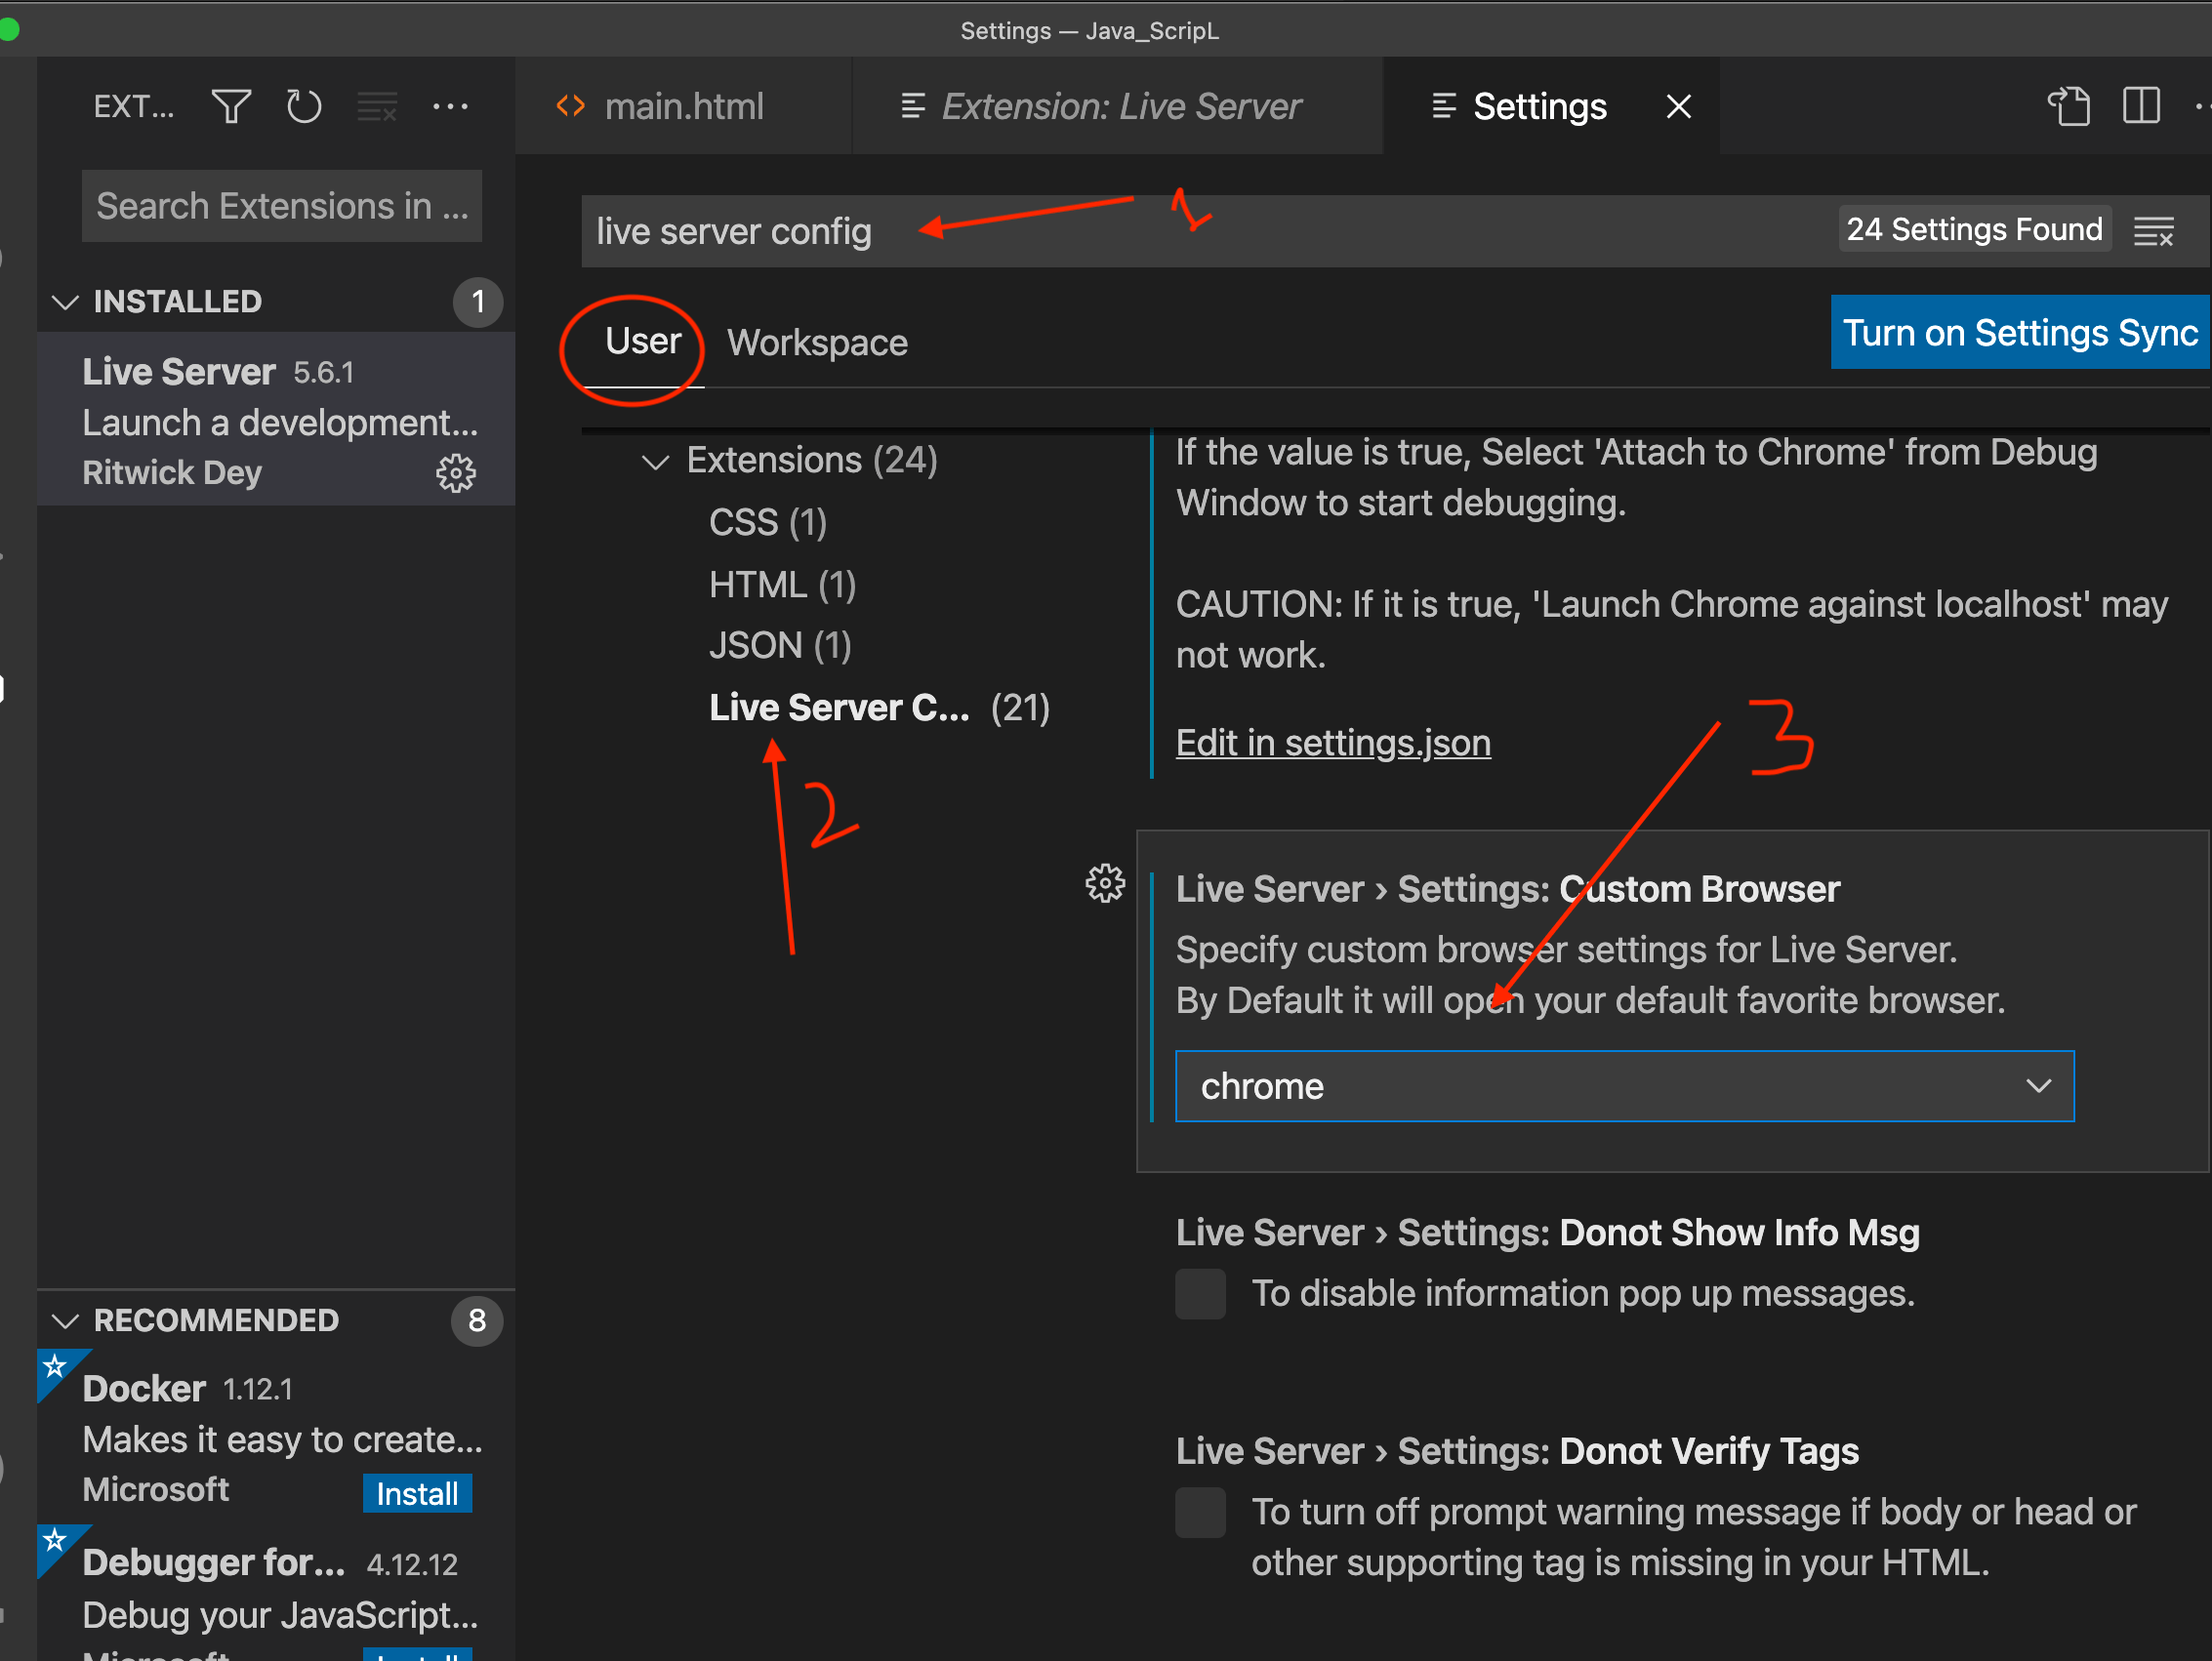
Task: Switch to the main.html tab
Action: click(683, 106)
